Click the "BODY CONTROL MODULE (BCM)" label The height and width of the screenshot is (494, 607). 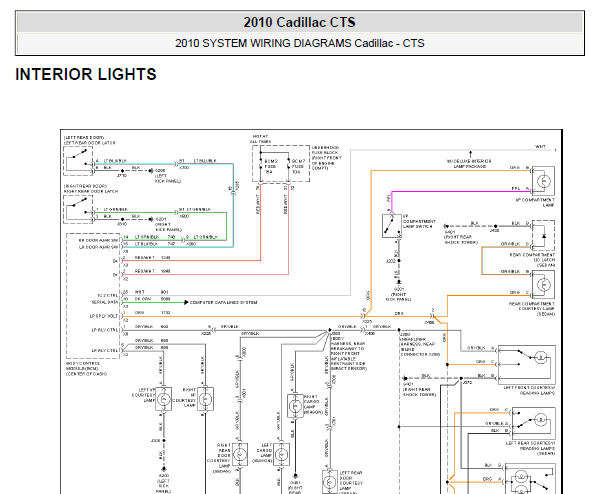pos(83,366)
